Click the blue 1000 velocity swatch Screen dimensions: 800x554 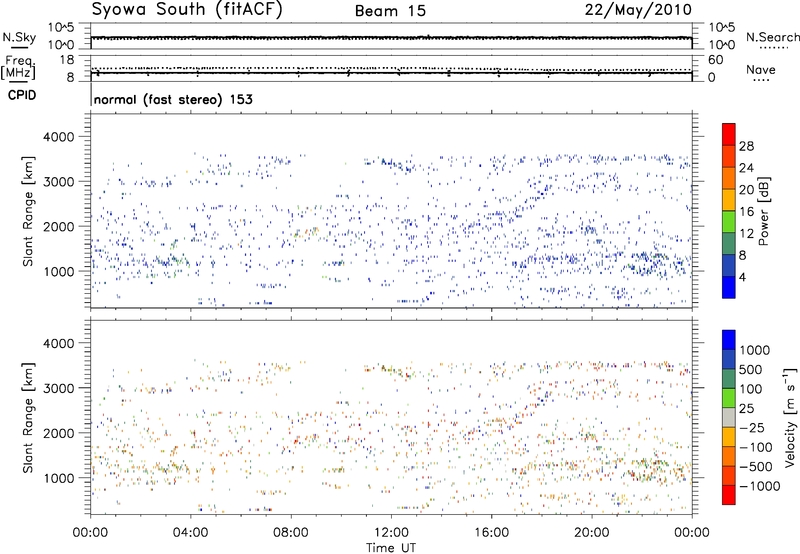tap(729, 340)
